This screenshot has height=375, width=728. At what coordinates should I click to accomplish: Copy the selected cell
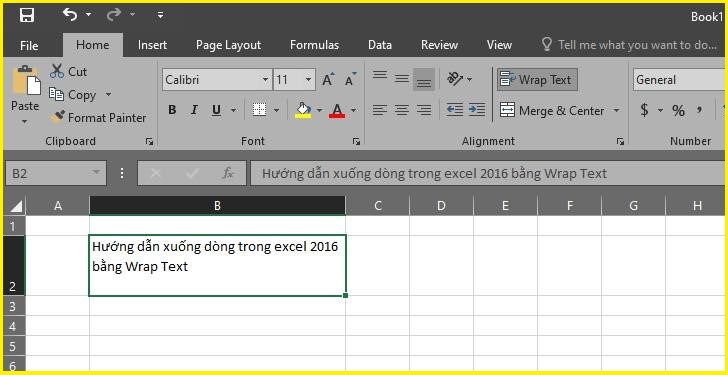coord(72,95)
